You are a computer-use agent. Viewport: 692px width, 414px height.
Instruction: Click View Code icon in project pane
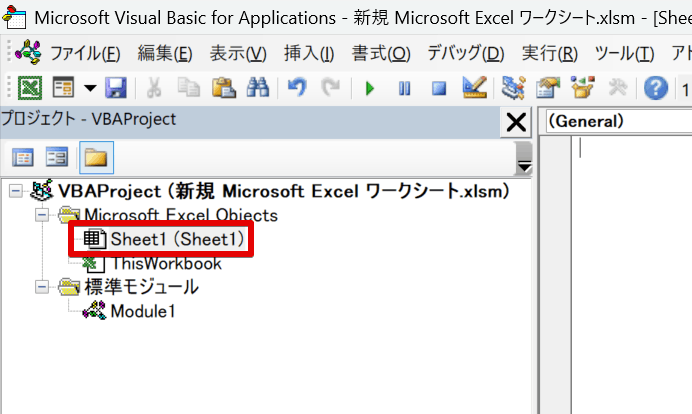23,157
